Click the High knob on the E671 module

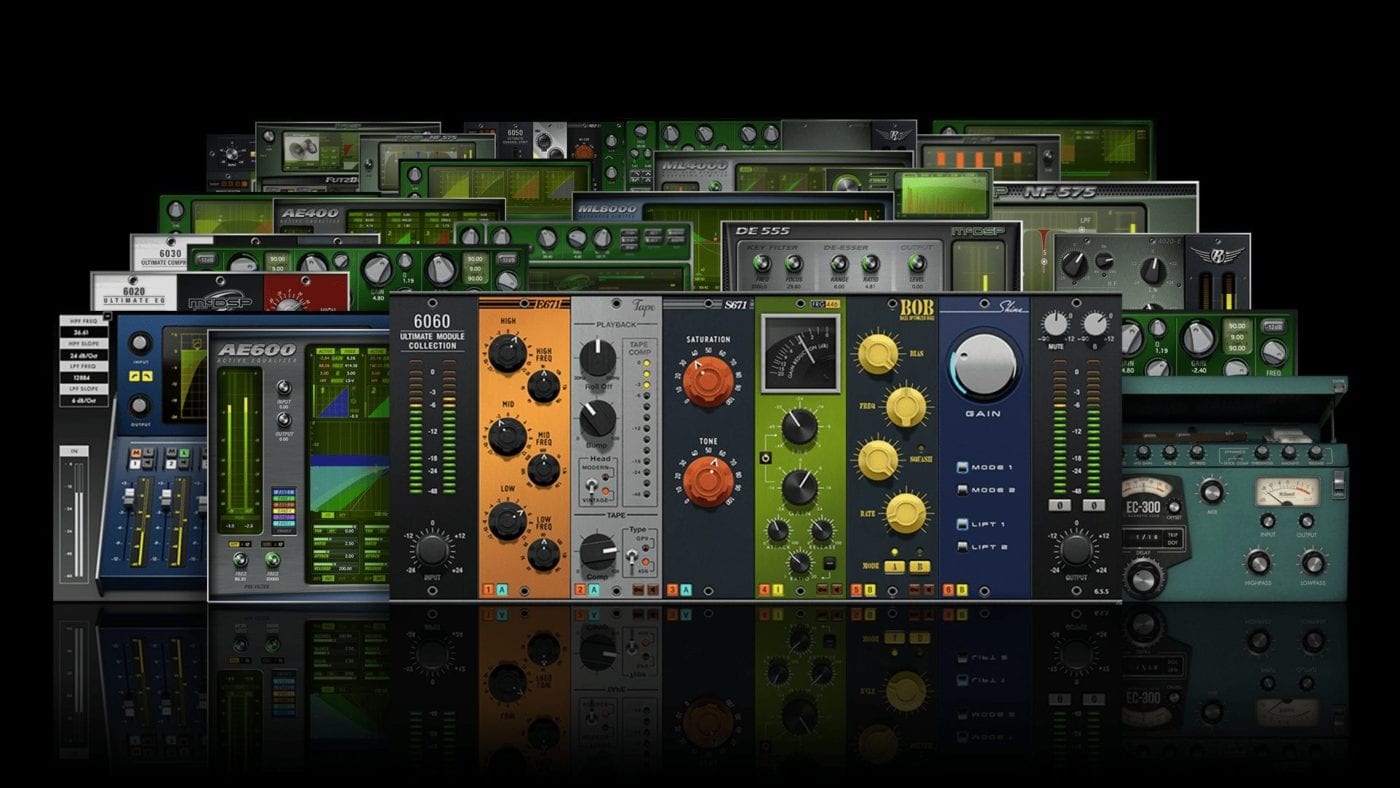click(507, 352)
